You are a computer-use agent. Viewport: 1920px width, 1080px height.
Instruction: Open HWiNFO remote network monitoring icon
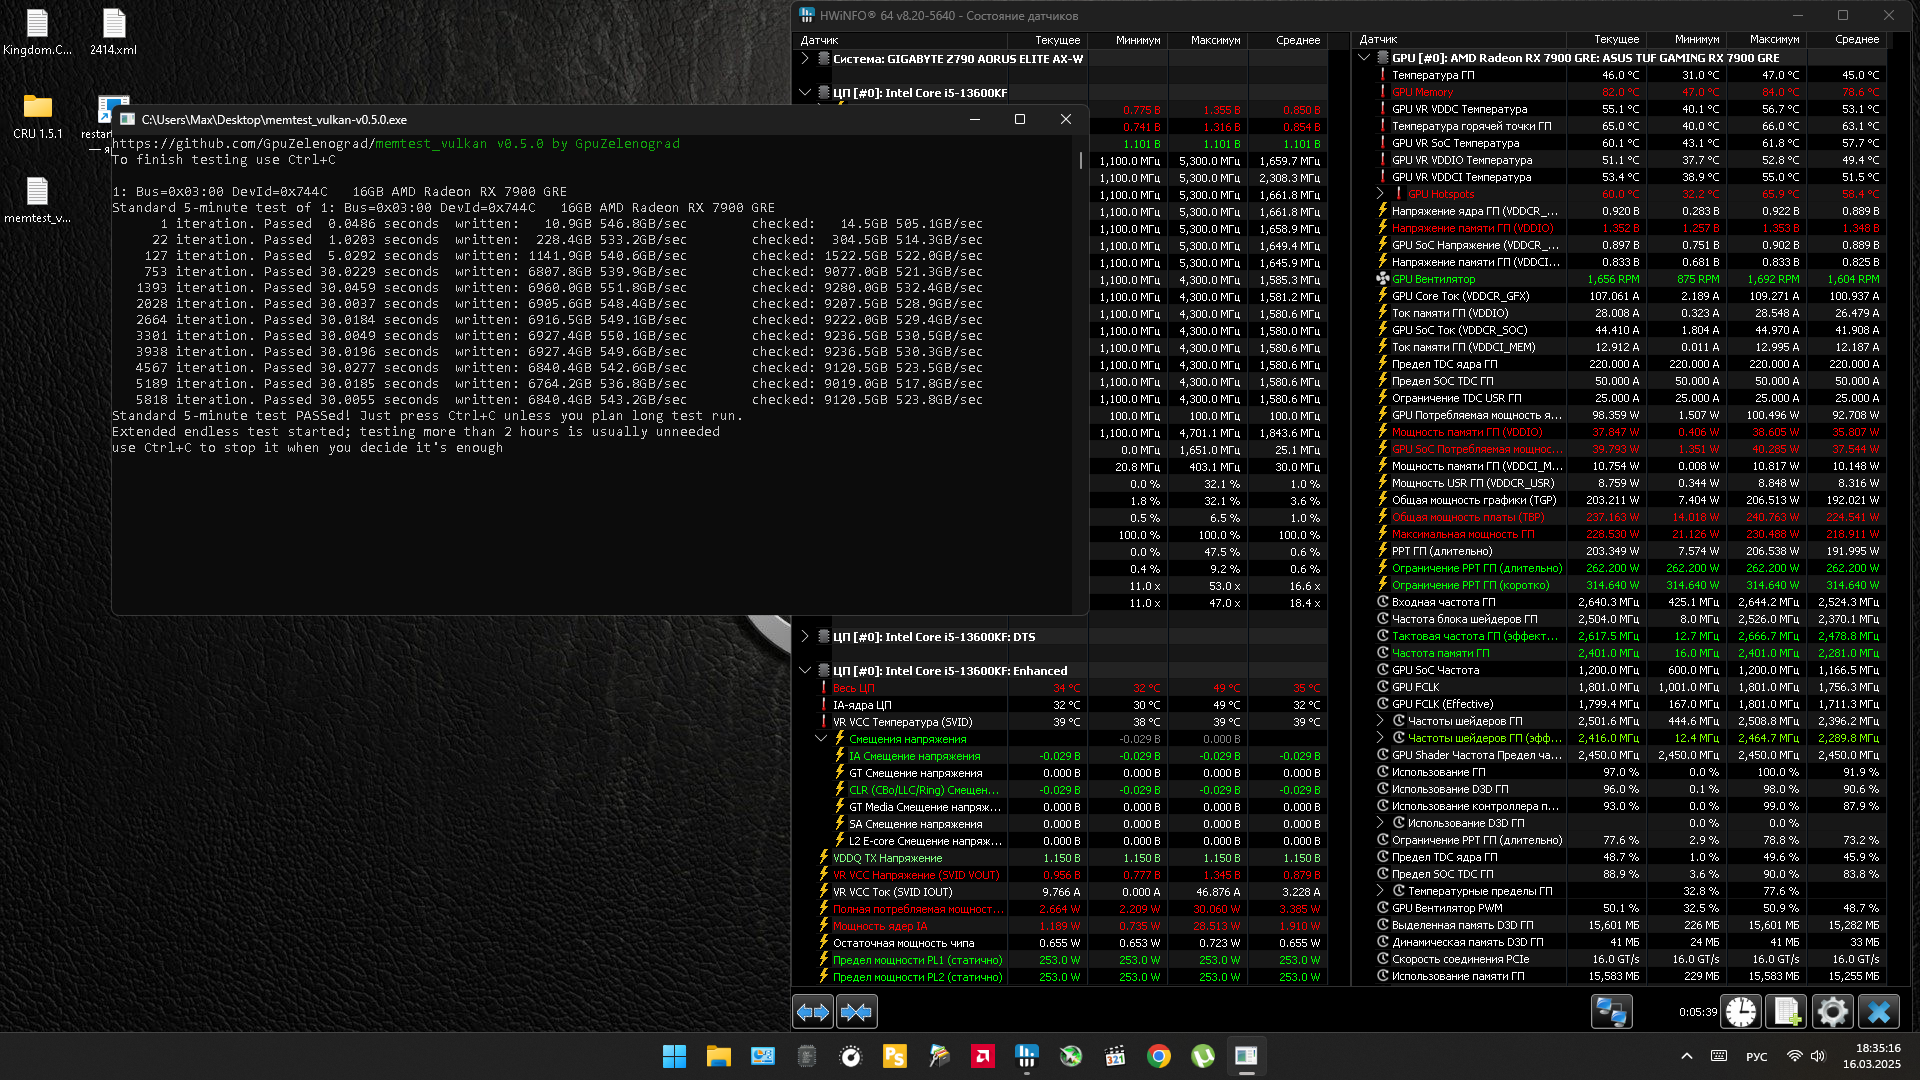click(1611, 1012)
